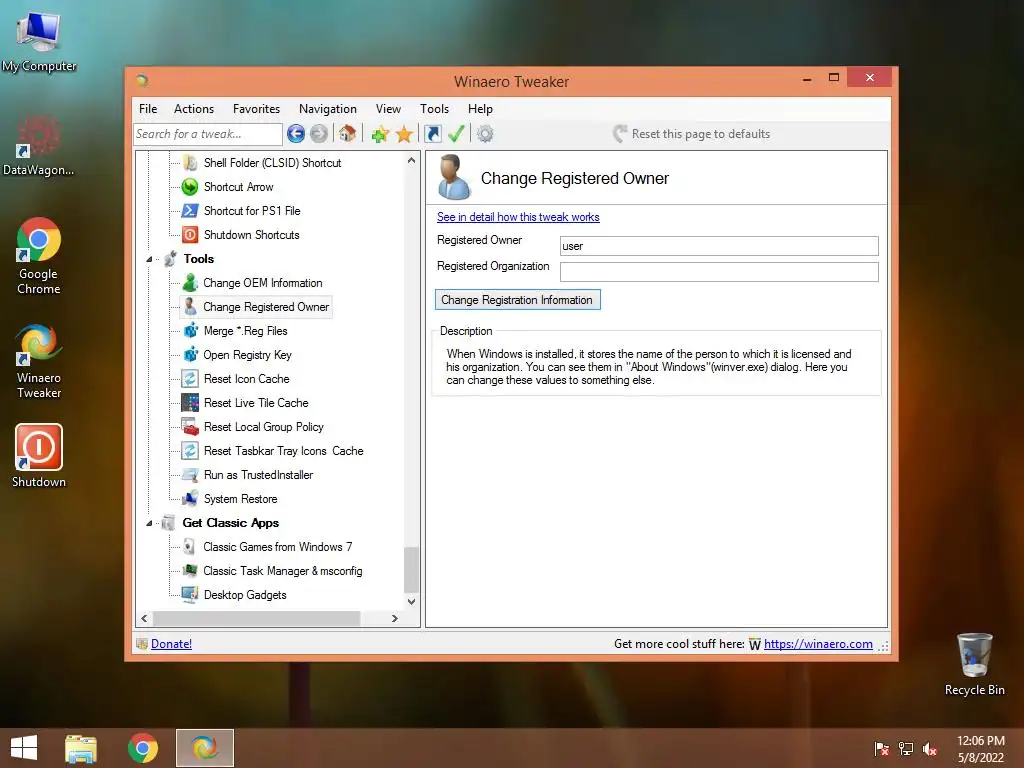Click the Merge *.Reg Files icon
Image resolution: width=1024 pixels, height=768 pixels.
click(190, 330)
